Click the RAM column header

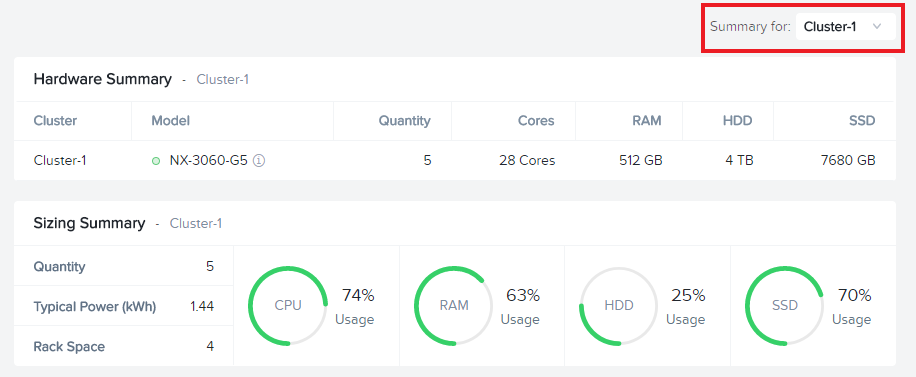(x=647, y=121)
